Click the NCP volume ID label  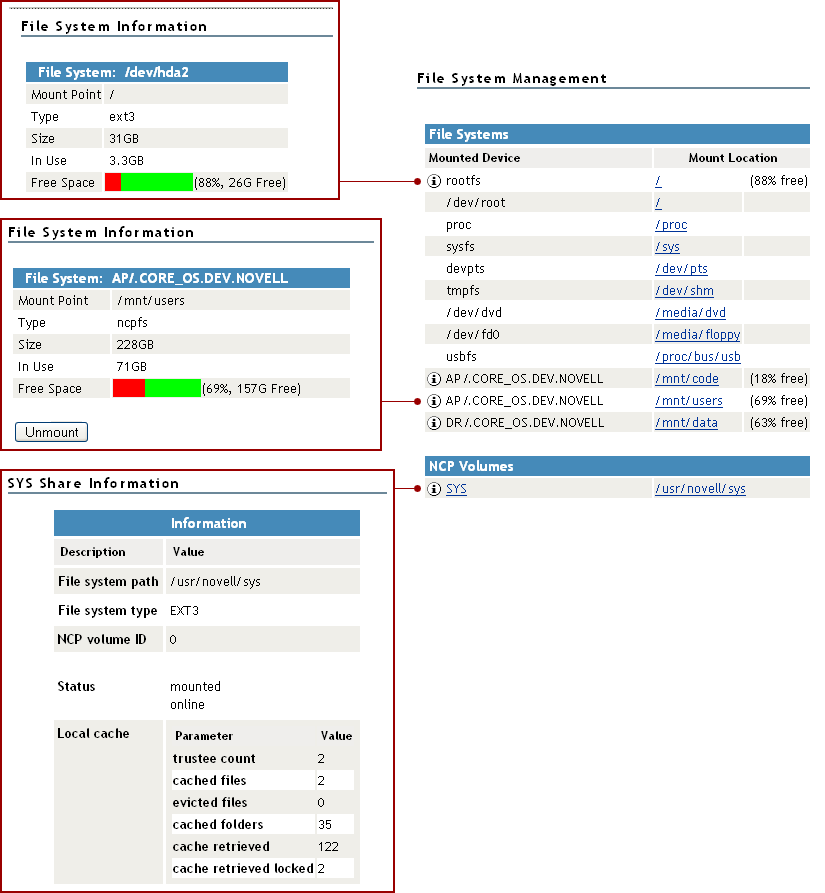[x=101, y=640]
